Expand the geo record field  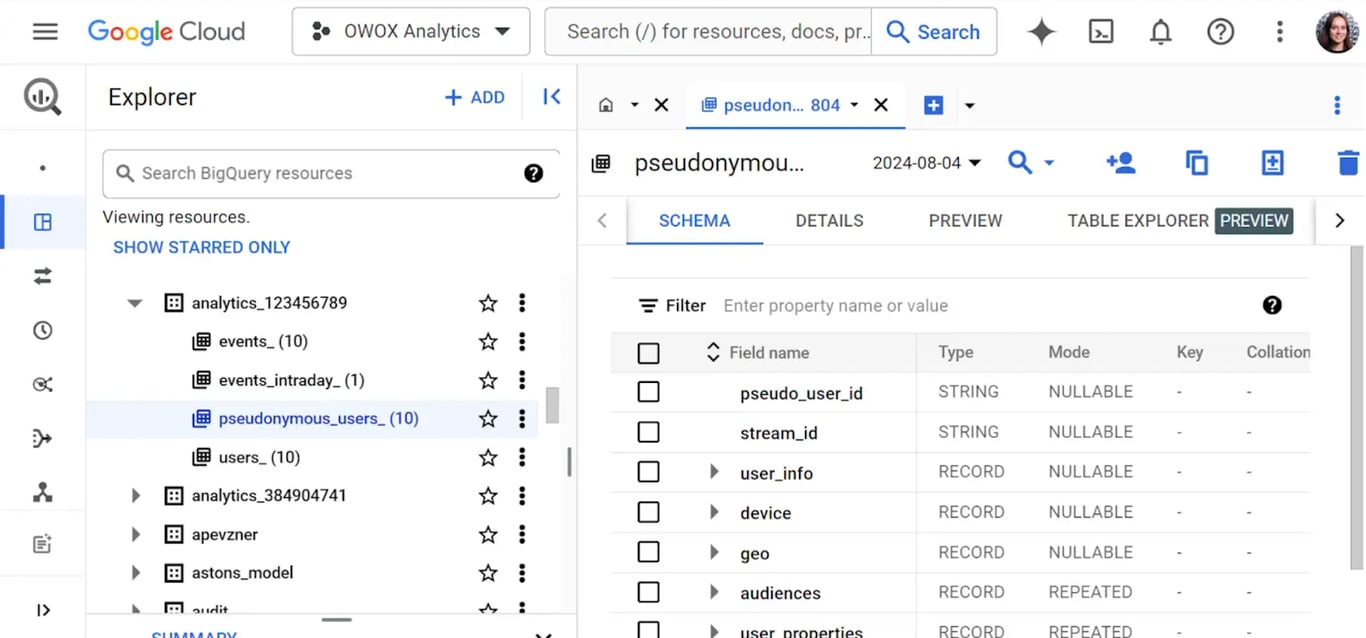coord(714,552)
